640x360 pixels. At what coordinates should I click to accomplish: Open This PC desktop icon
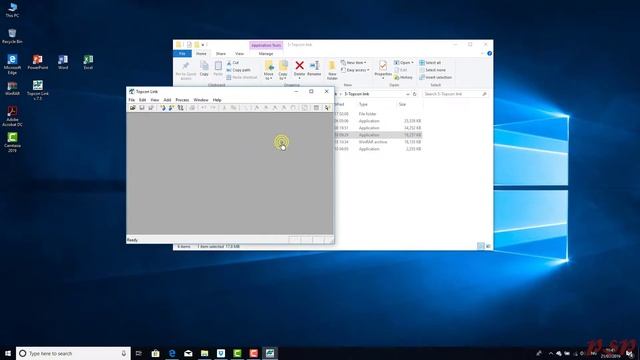pyautogui.click(x=12, y=10)
